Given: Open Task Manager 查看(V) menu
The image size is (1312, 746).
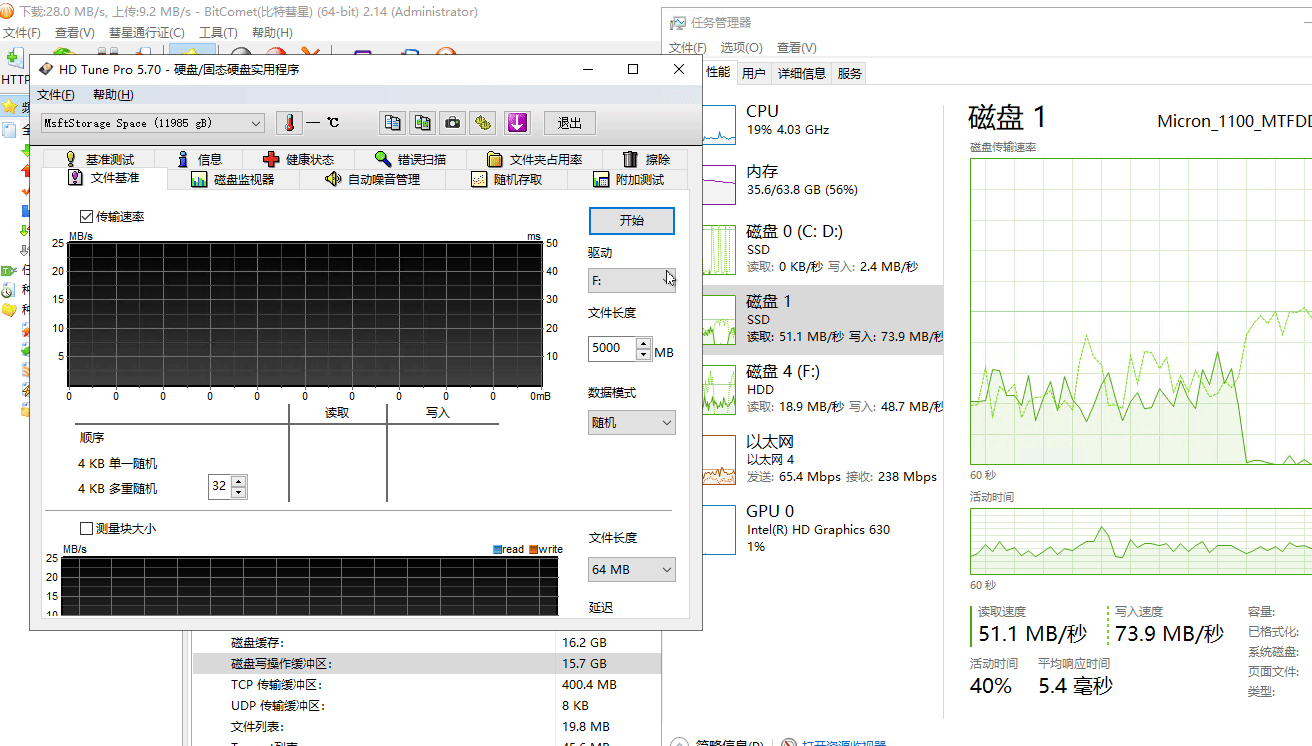Looking at the screenshot, I should (796, 47).
